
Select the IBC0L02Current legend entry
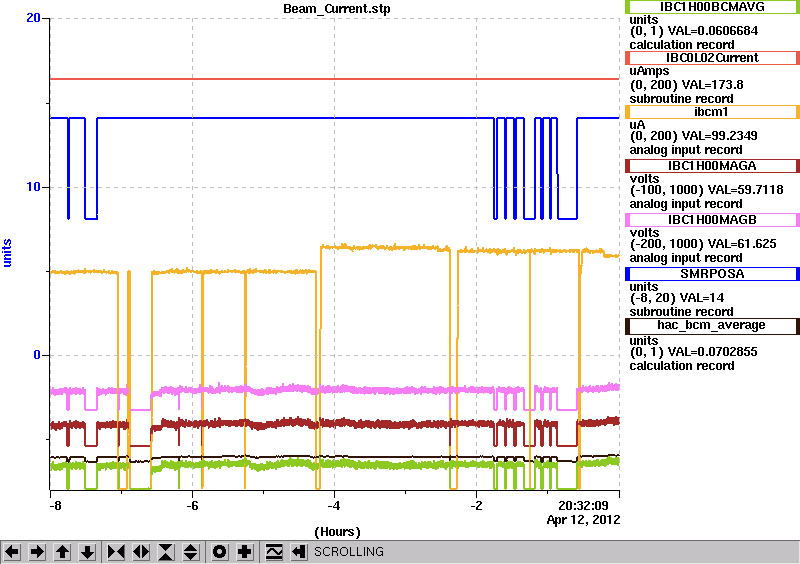(x=712, y=58)
